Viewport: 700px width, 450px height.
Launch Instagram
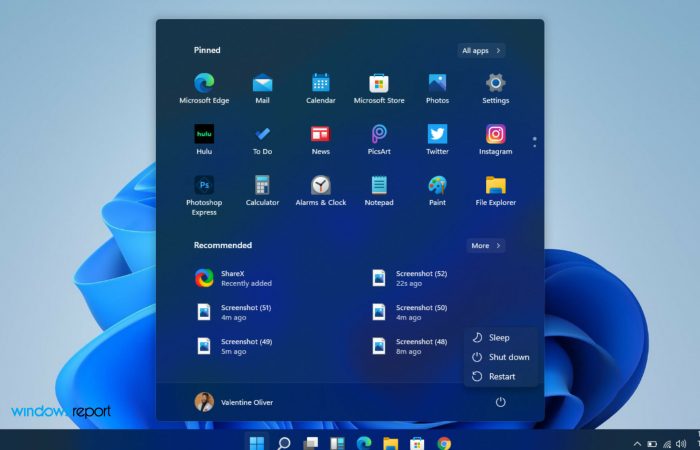(x=496, y=140)
